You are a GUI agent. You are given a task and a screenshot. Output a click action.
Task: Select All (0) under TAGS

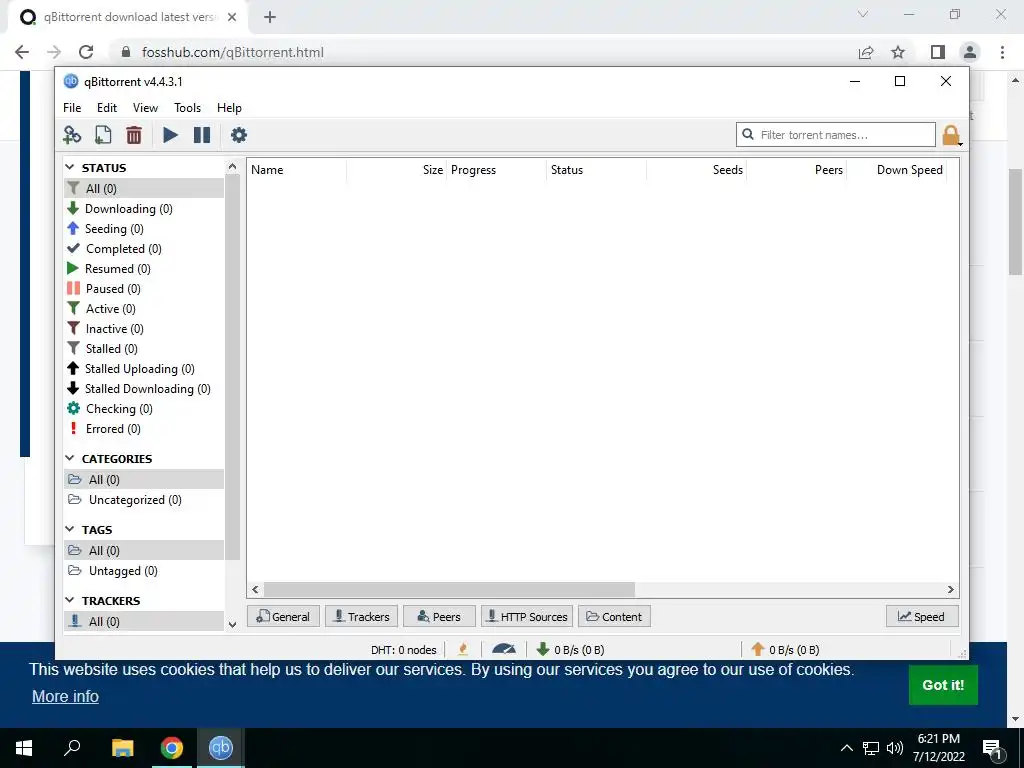tap(144, 551)
